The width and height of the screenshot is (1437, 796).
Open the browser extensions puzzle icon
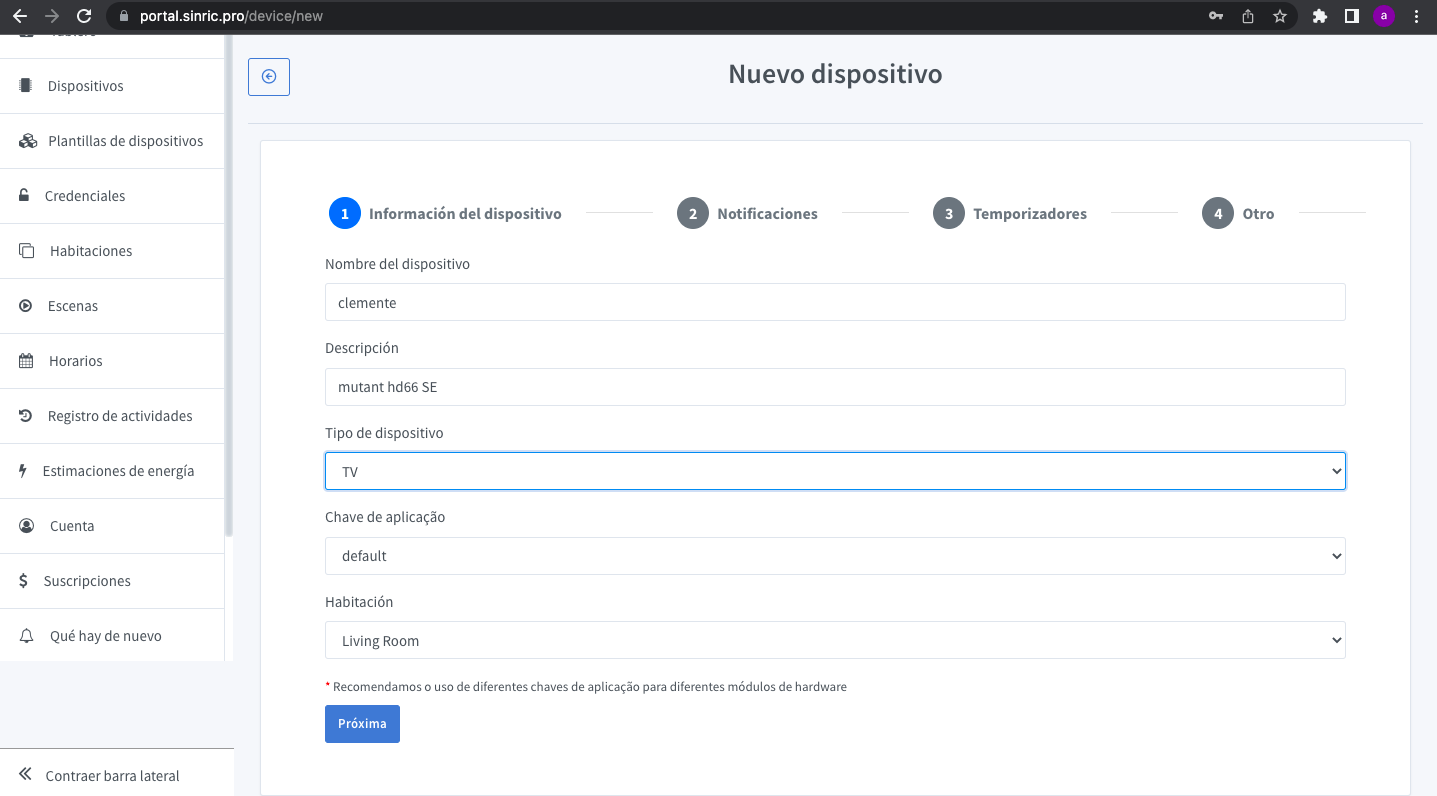click(x=1319, y=16)
